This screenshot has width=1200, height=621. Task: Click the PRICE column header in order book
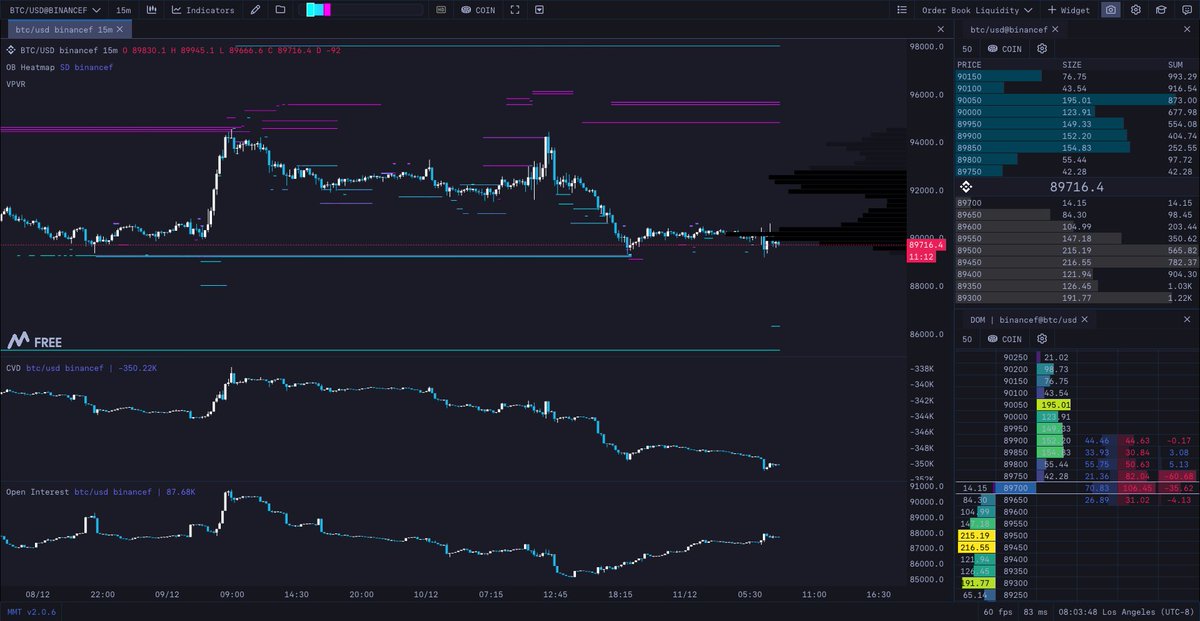tap(969, 64)
